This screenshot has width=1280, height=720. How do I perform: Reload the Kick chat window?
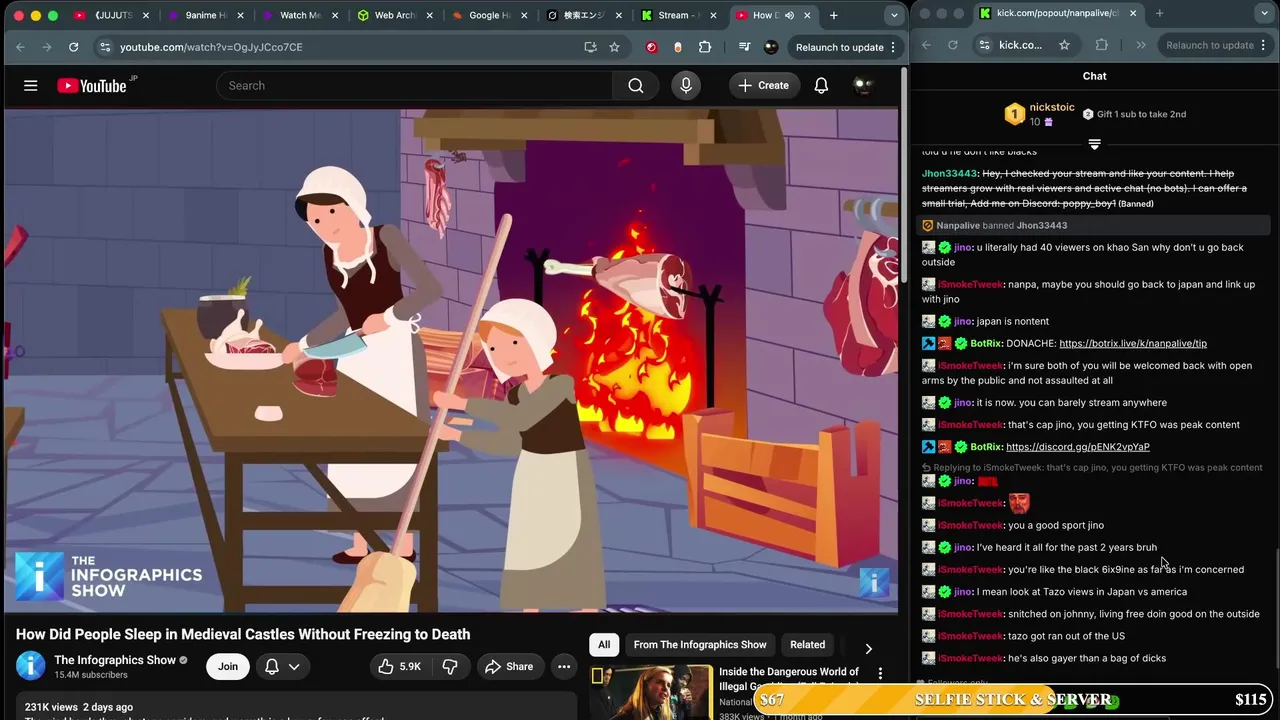(953, 45)
